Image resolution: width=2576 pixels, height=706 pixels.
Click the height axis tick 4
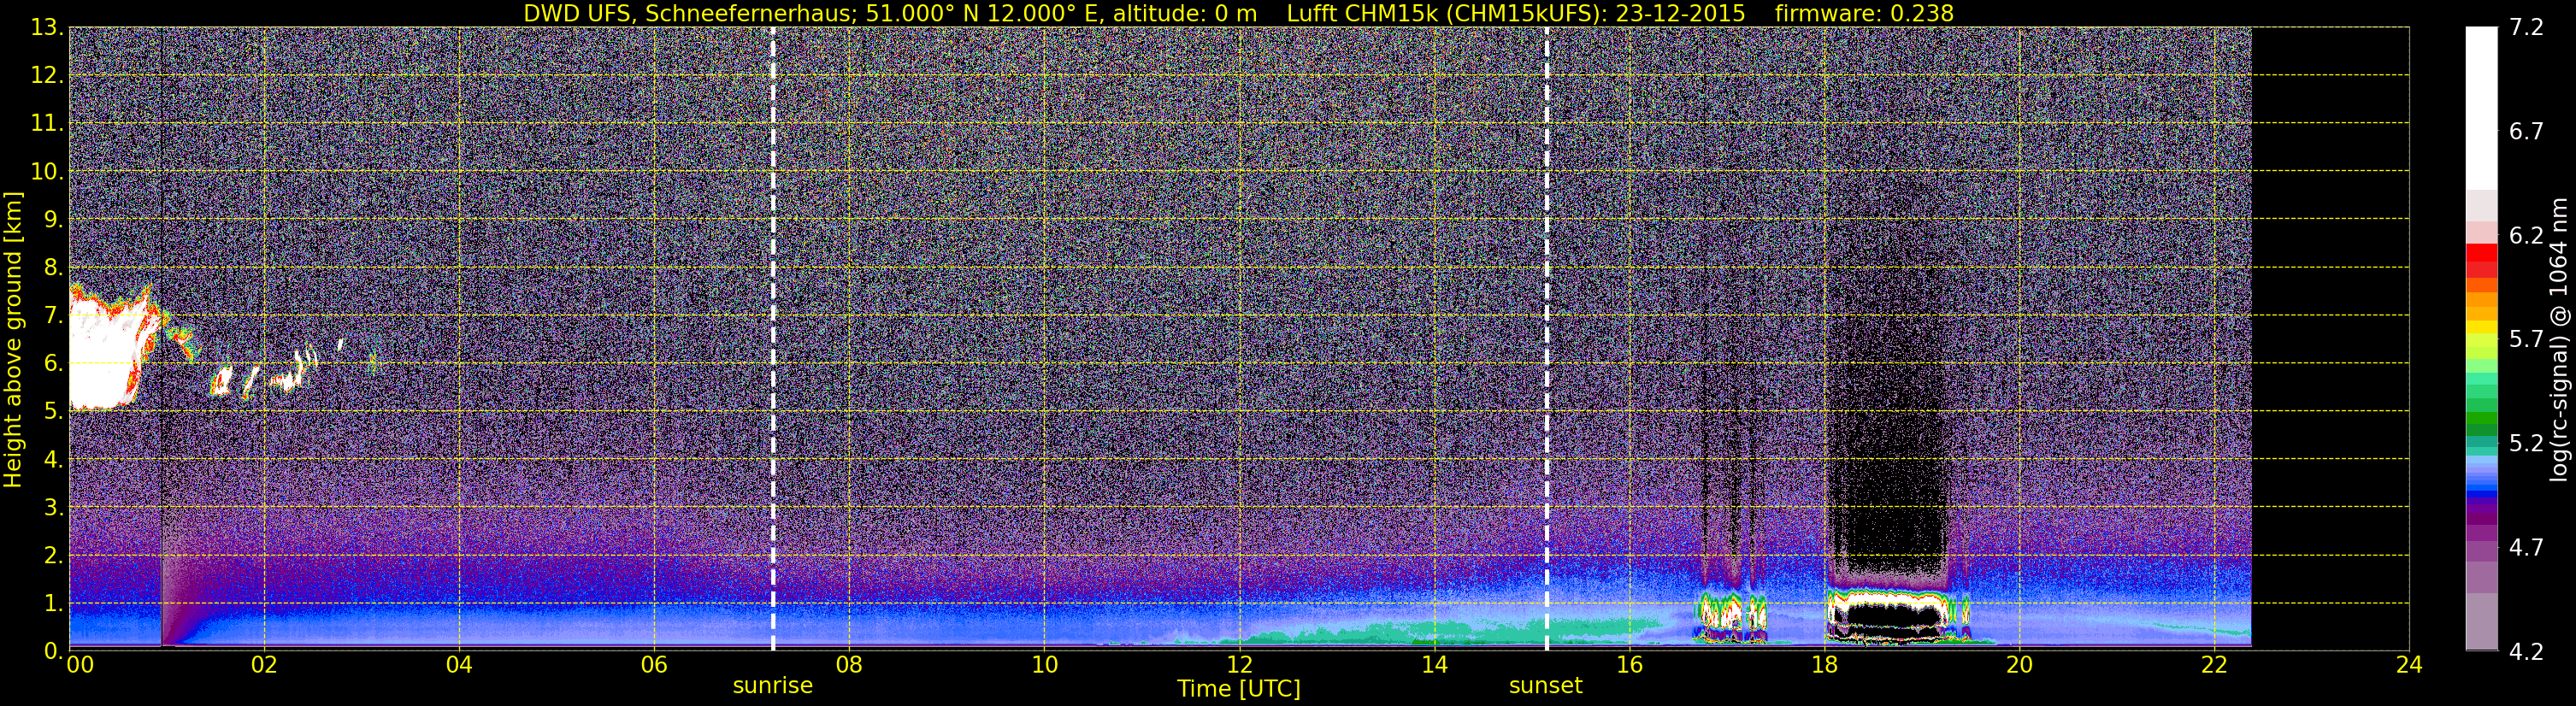(x=52, y=460)
